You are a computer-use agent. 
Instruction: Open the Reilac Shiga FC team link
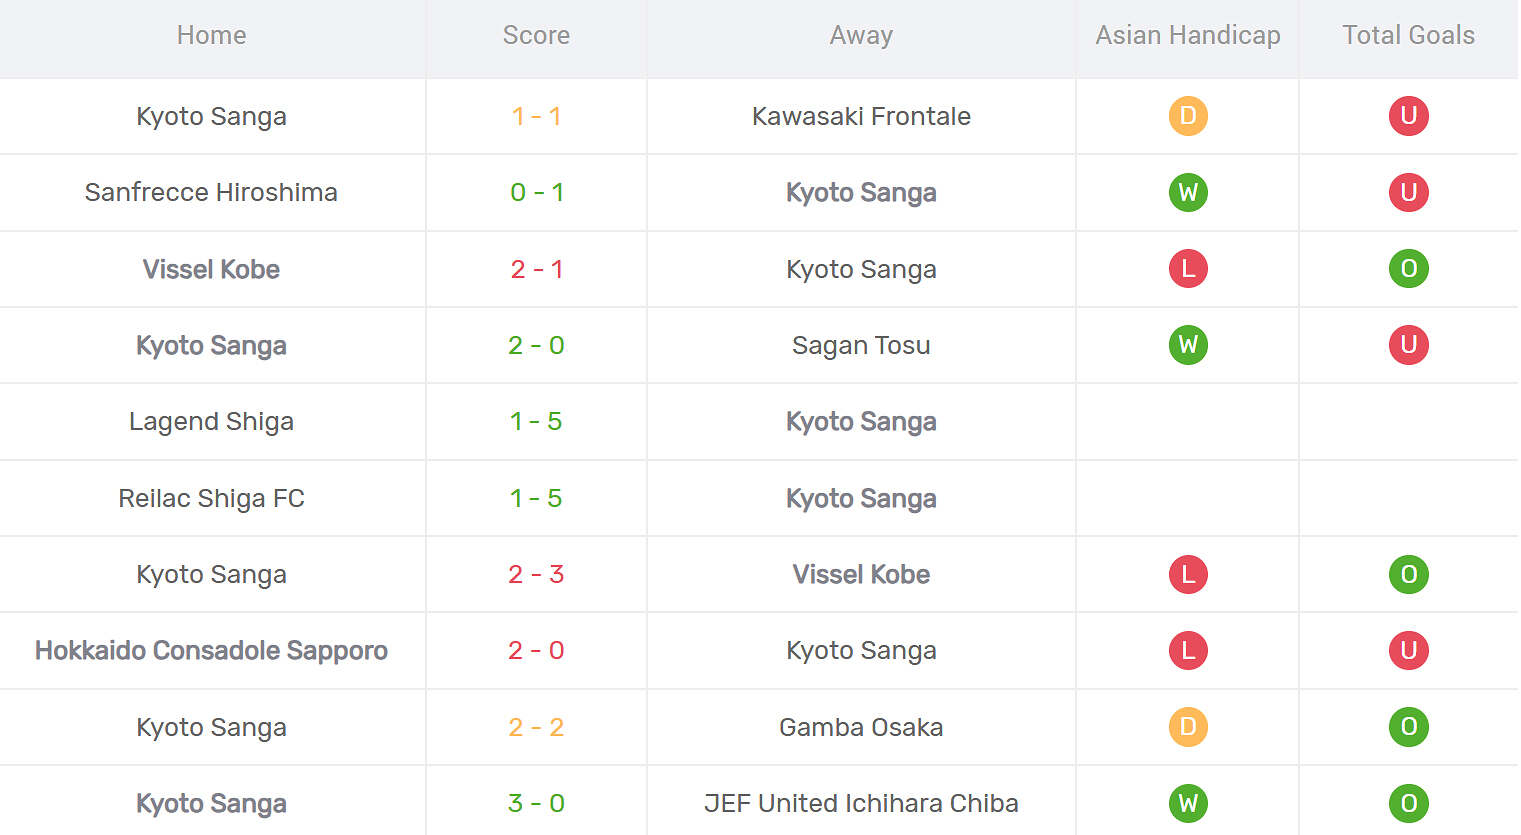click(x=211, y=499)
